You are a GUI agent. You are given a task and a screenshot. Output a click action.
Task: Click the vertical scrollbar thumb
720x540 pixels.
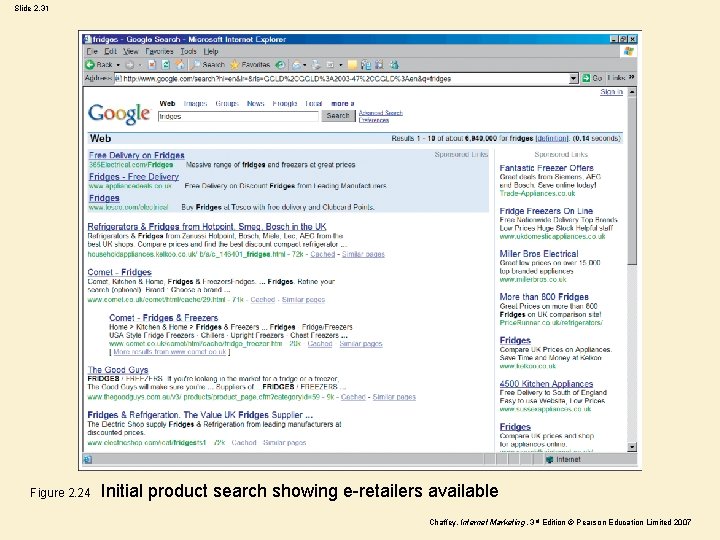tap(632, 180)
